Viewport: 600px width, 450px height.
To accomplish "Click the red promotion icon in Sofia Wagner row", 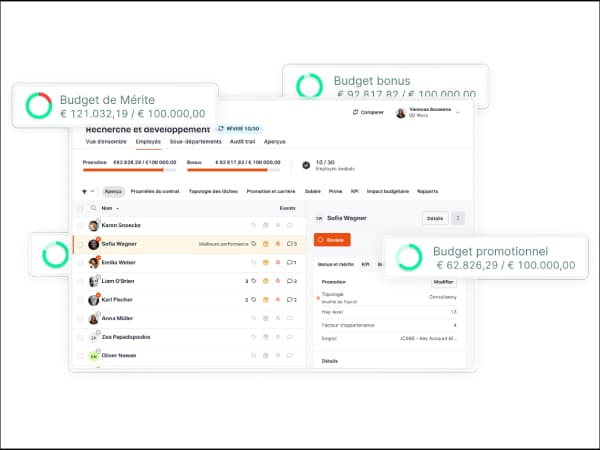I will point(278,244).
